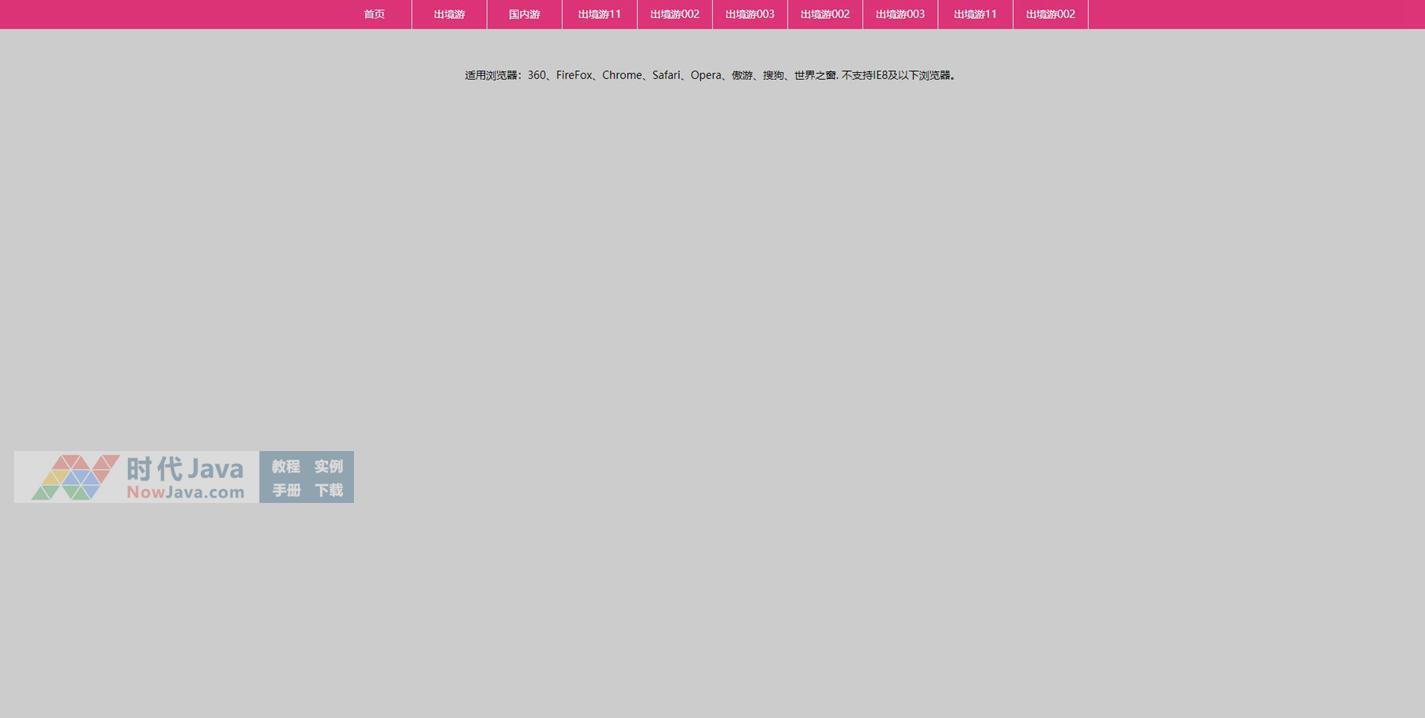The height and width of the screenshot is (718, 1425).
Task: Open the last 出境游002 menu item
Action: pyautogui.click(x=1050, y=14)
